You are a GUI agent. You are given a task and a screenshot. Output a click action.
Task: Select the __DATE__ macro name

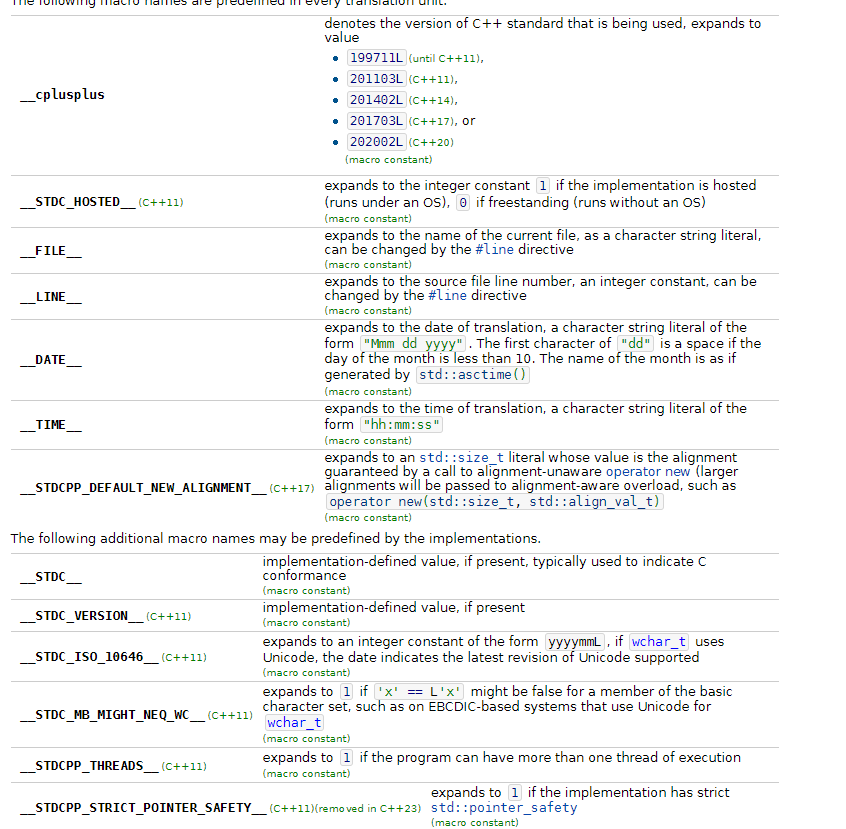(x=51, y=360)
